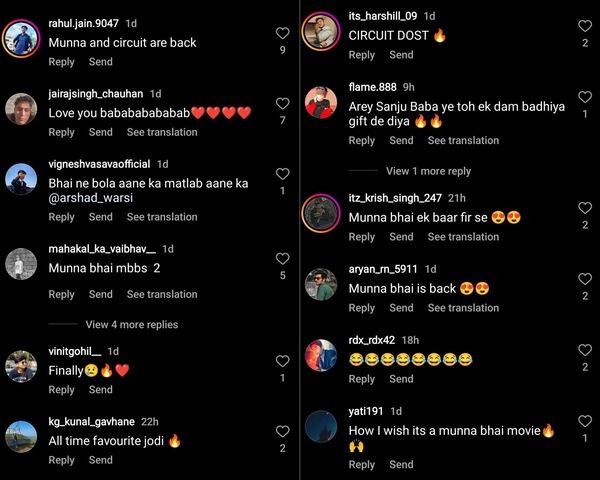Viewport: 600px width, 480px height.
Task: Toggle like on vinitgohil__'s 'Finally' comment
Action: tap(282, 361)
